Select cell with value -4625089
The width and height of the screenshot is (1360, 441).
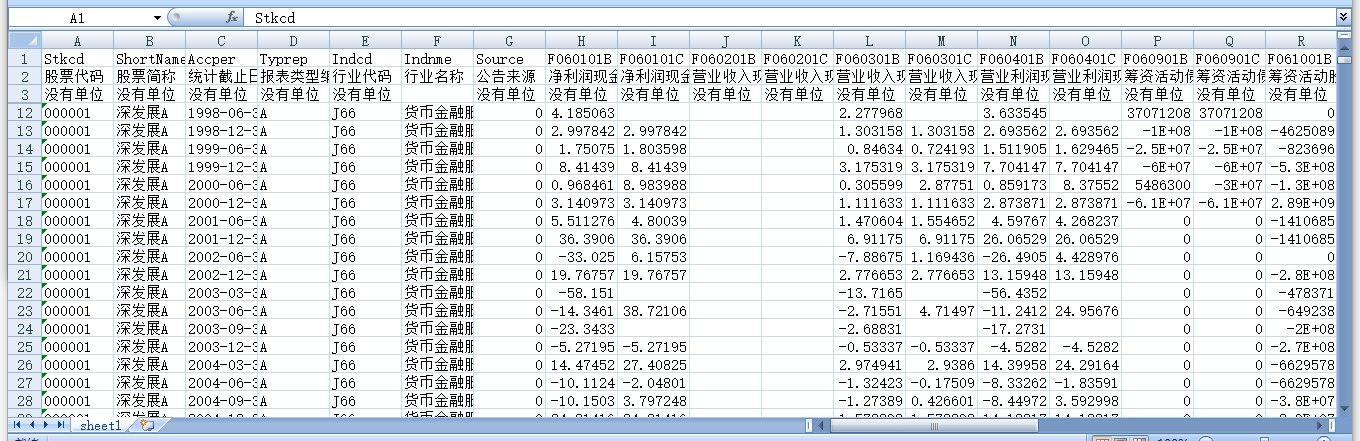tap(1300, 131)
